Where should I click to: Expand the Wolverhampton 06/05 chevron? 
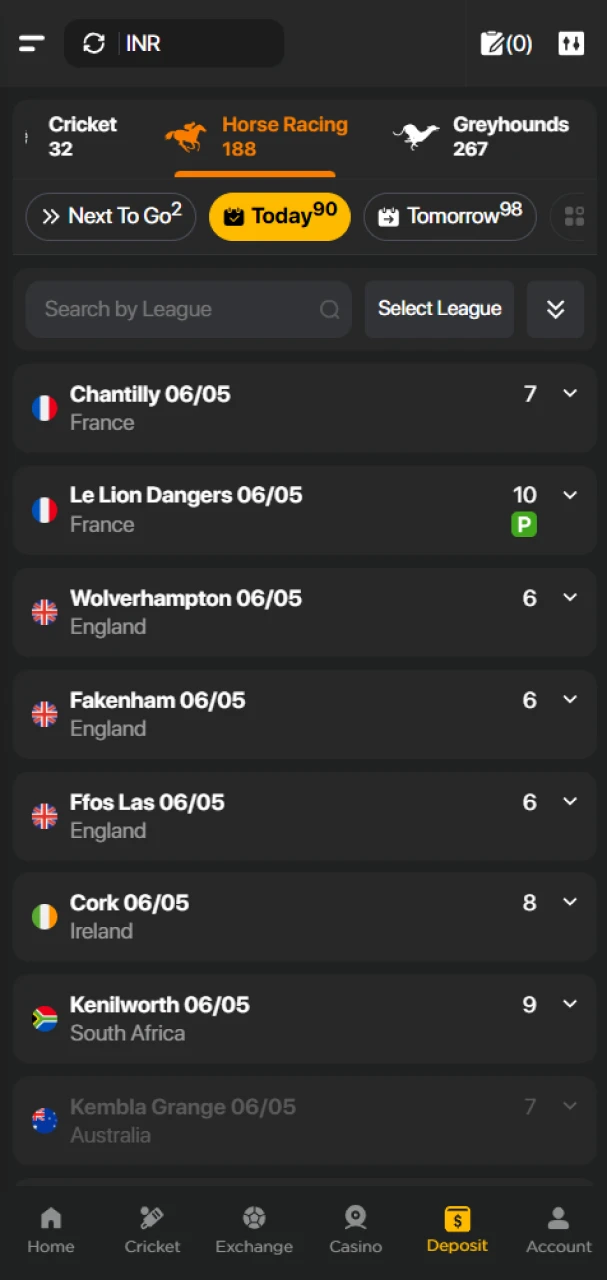(570, 598)
